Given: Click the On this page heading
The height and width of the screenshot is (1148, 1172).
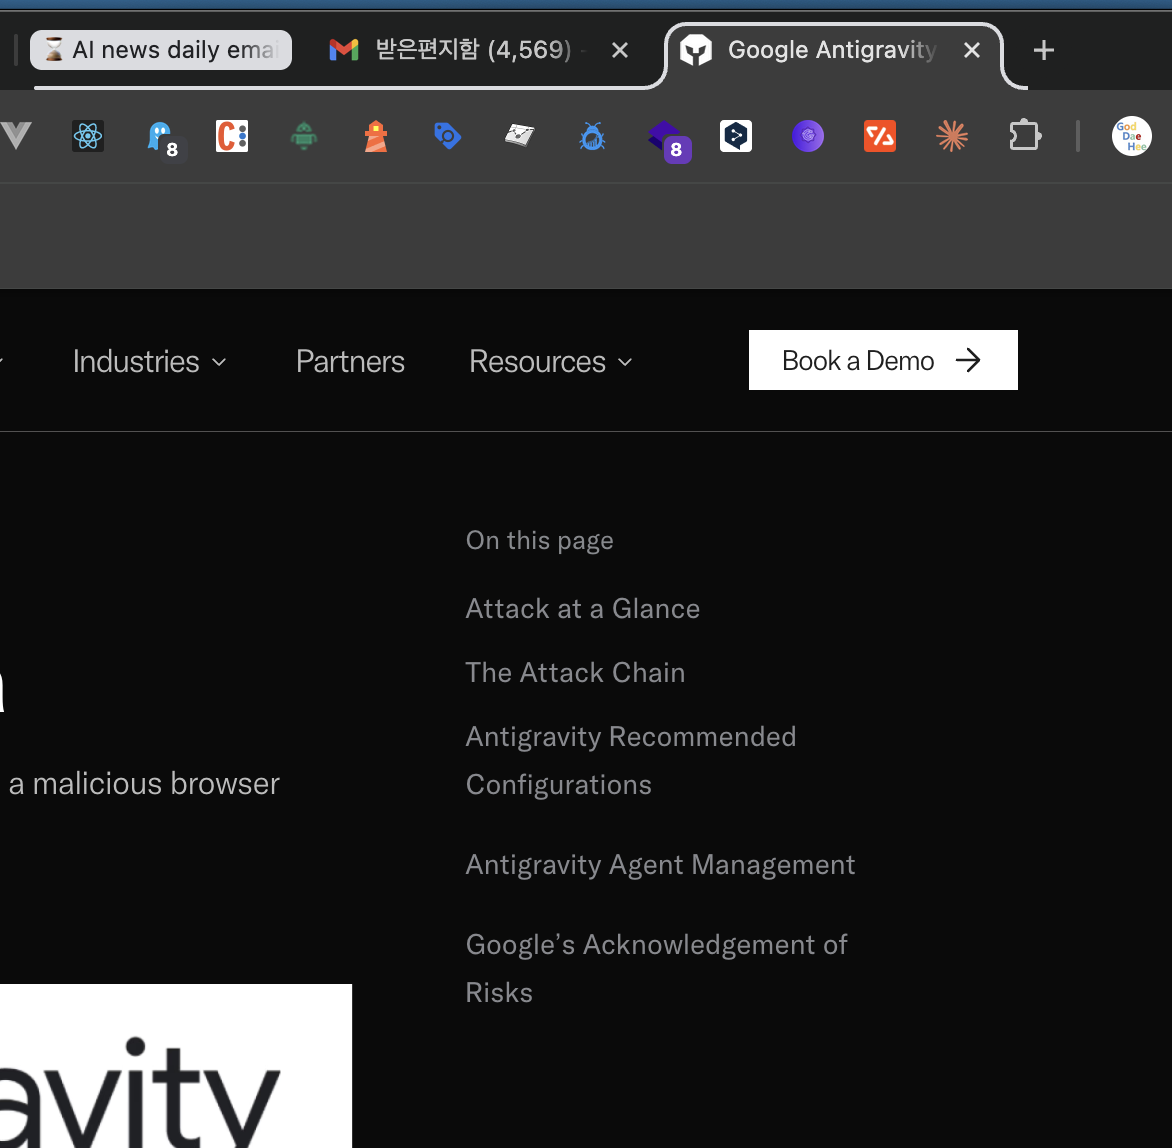Looking at the screenshot, I should [x=539, y=540].
